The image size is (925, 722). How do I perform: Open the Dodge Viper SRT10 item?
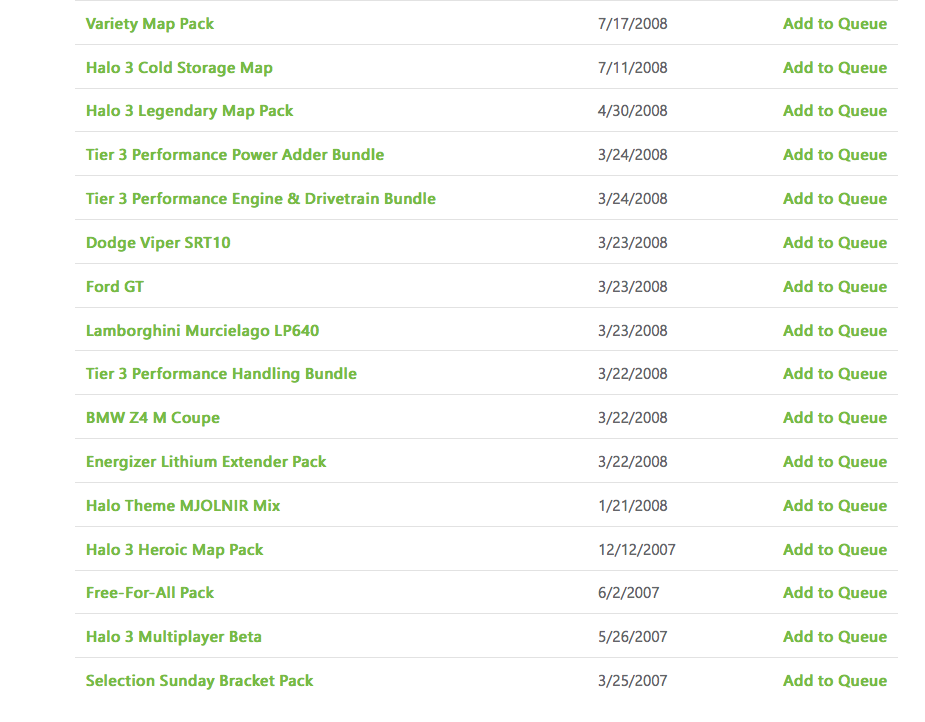tap(158, 243)
